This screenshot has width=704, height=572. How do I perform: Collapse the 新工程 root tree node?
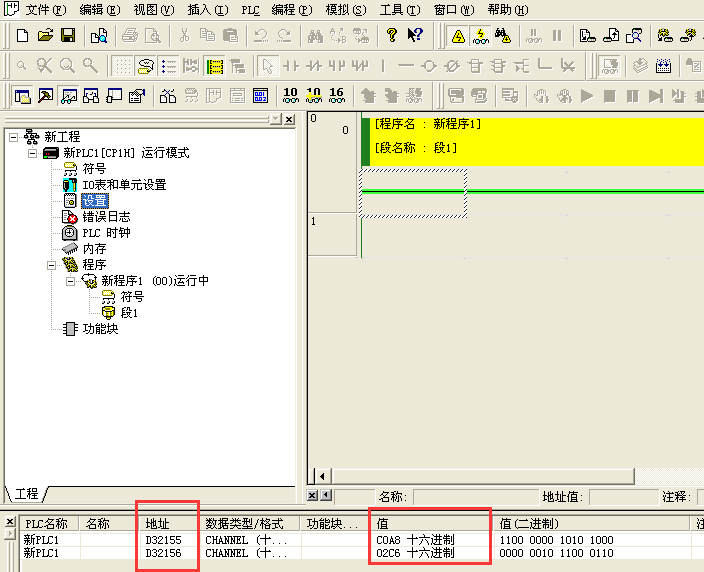tap(14, 137)
